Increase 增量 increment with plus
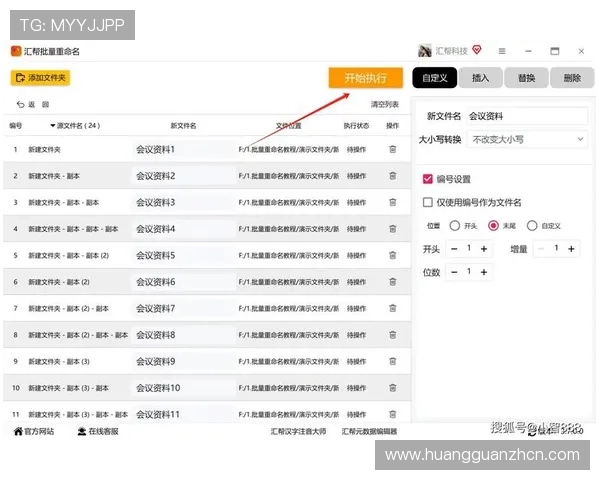This screenshot has height=480, width=600. click(x=571, y=249)
